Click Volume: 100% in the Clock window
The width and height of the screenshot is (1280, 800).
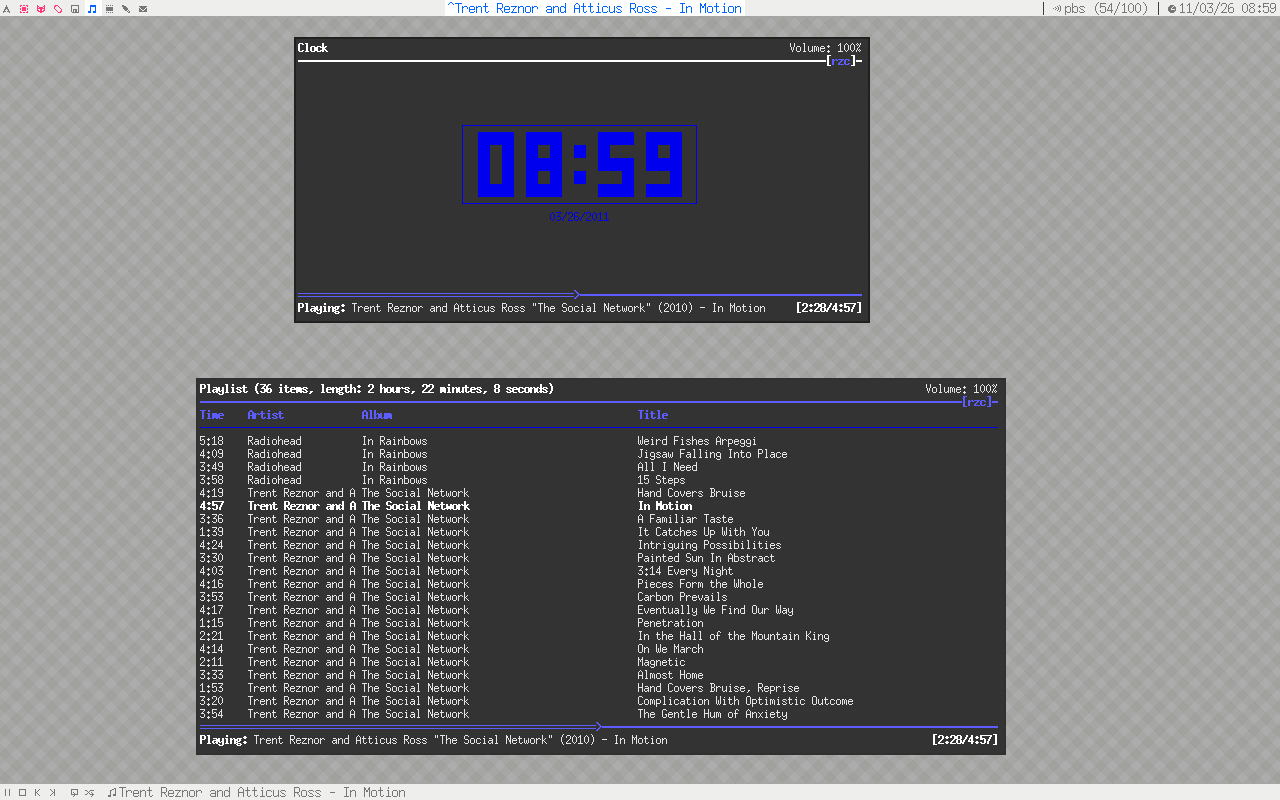pyautogui.click(x=825, y=48)
